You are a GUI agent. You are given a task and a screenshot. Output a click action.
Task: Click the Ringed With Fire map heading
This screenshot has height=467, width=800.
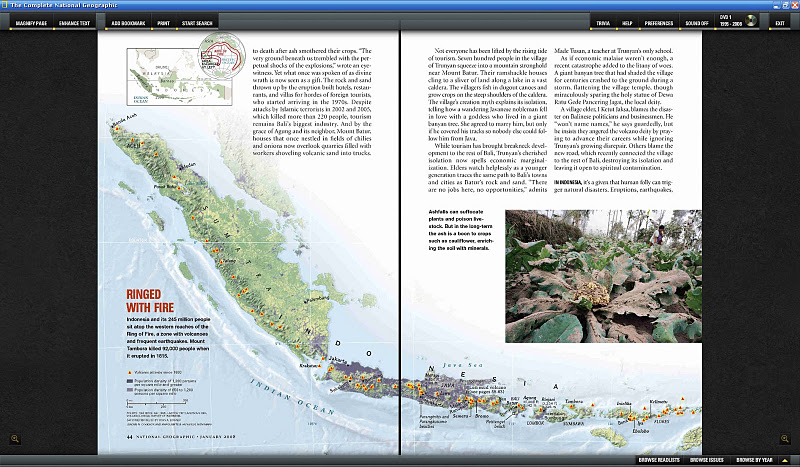[x=152, y=300]
